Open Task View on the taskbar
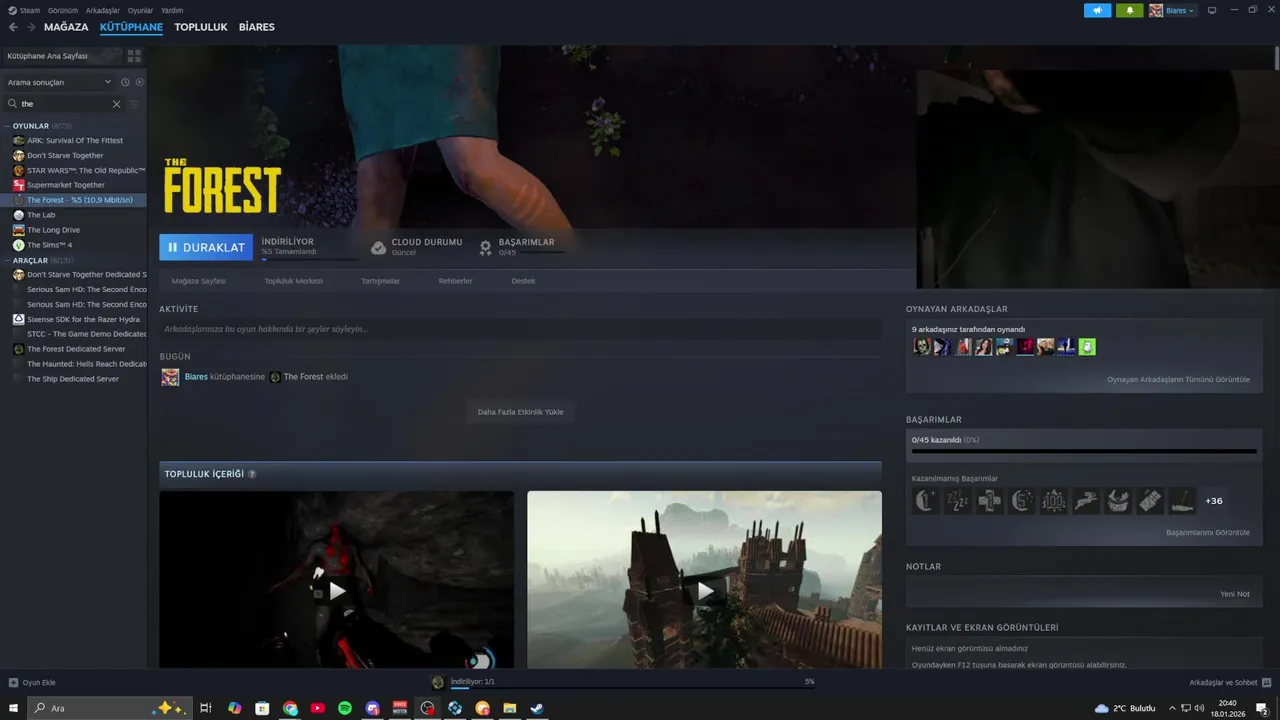Screen dimensions: 1280x720 [x=206, y=708]
